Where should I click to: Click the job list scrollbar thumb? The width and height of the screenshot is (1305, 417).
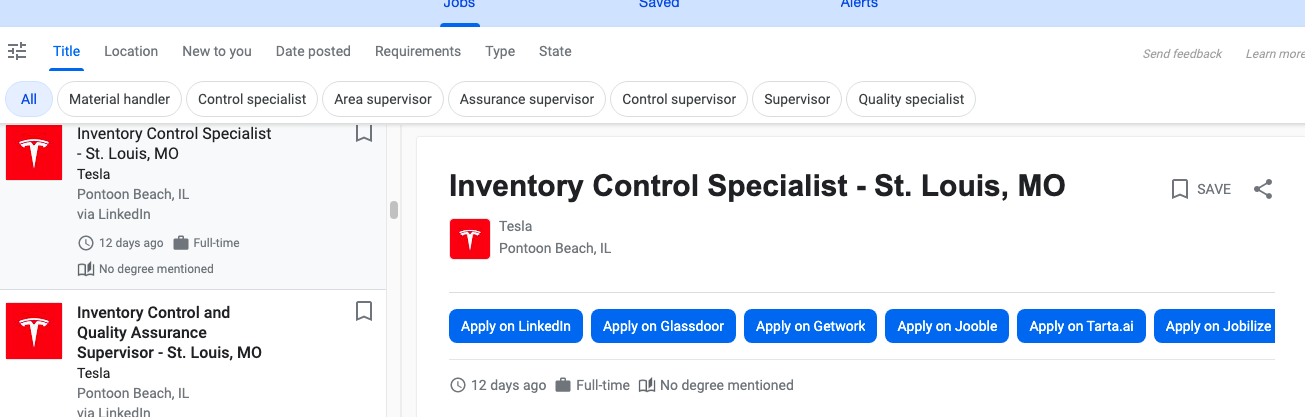click(394, 210)
